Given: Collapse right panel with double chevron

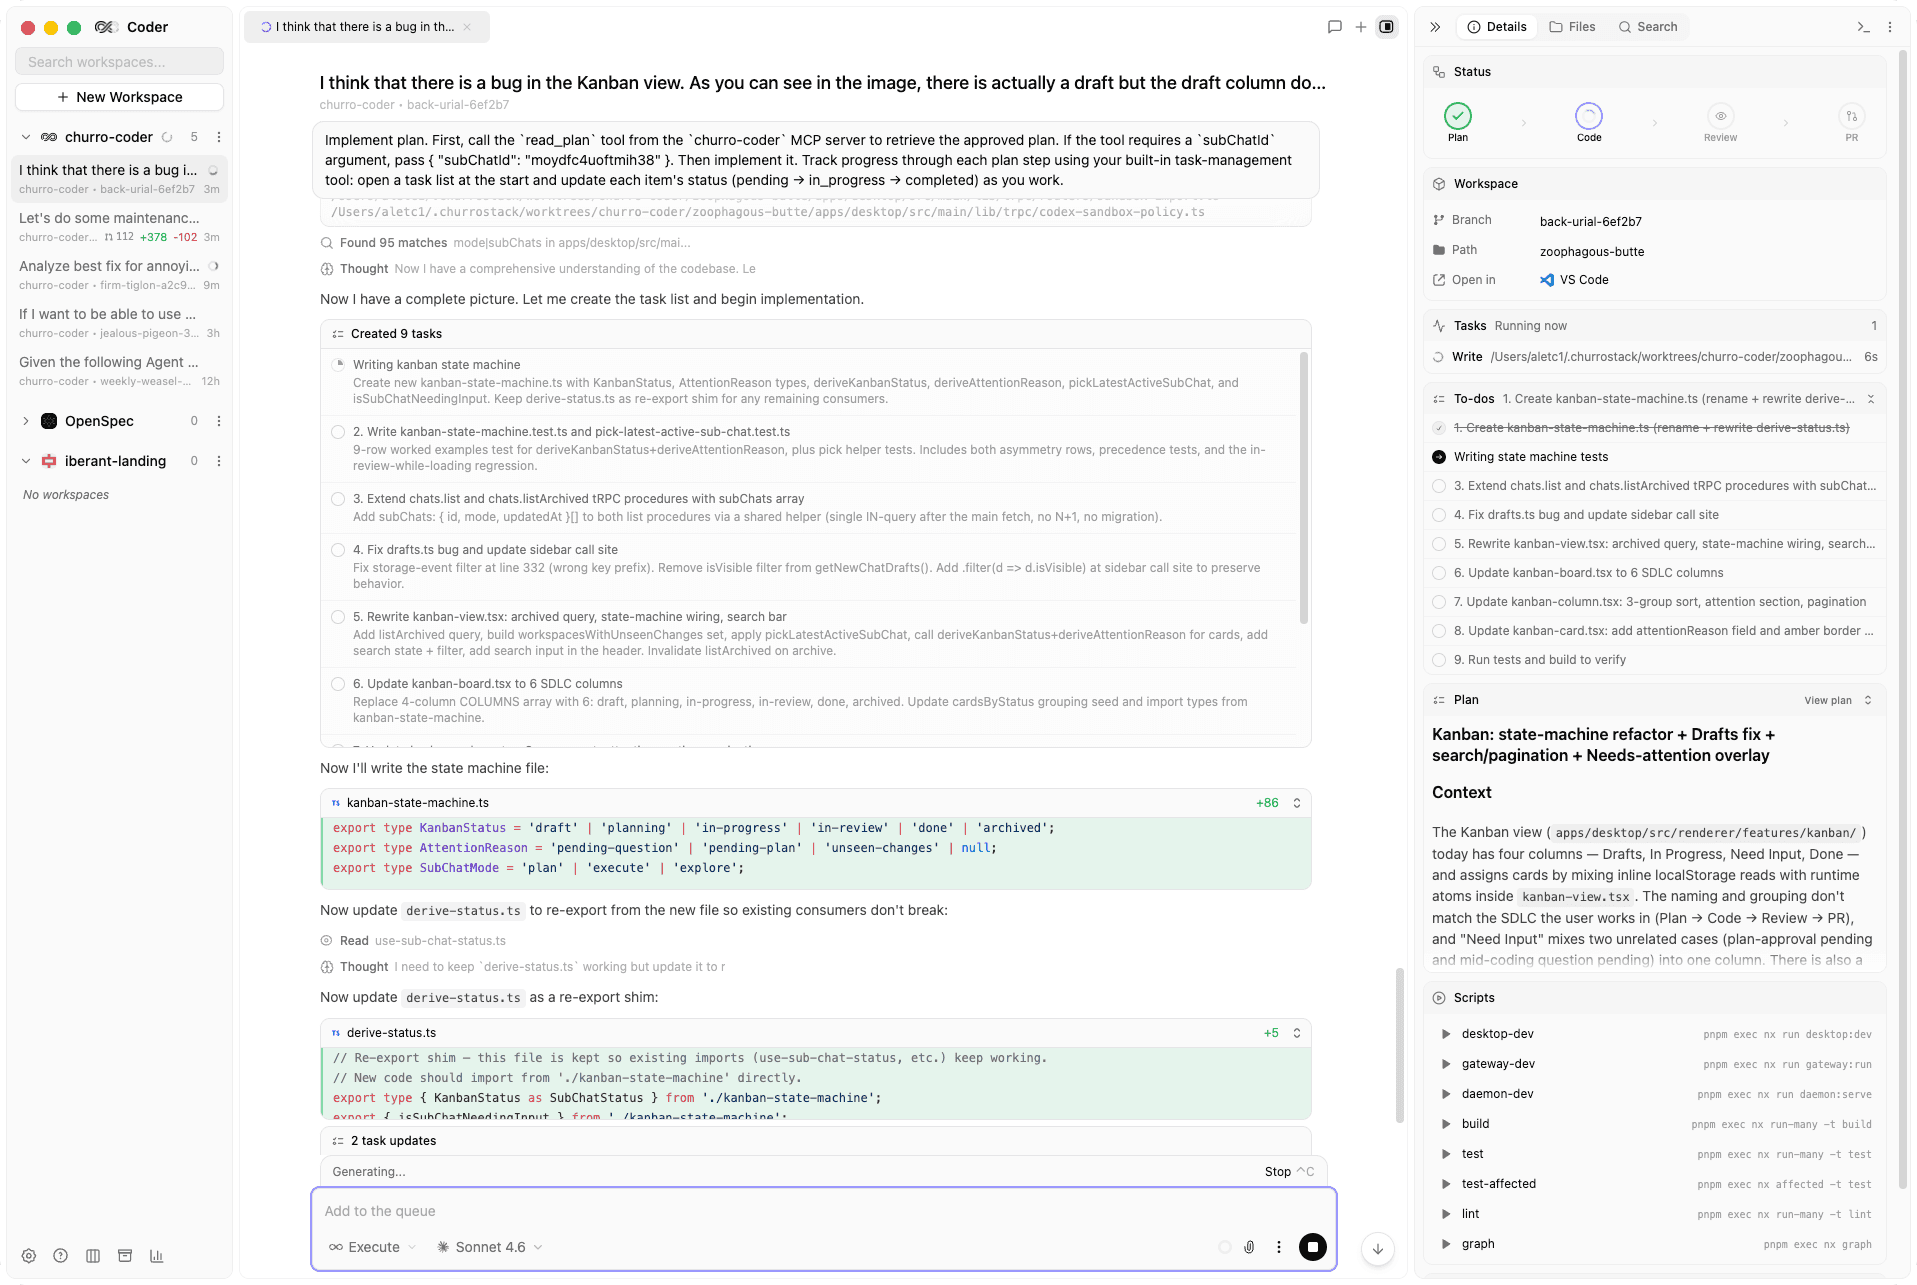Looking at the screenshot, I should (1435, 27).
